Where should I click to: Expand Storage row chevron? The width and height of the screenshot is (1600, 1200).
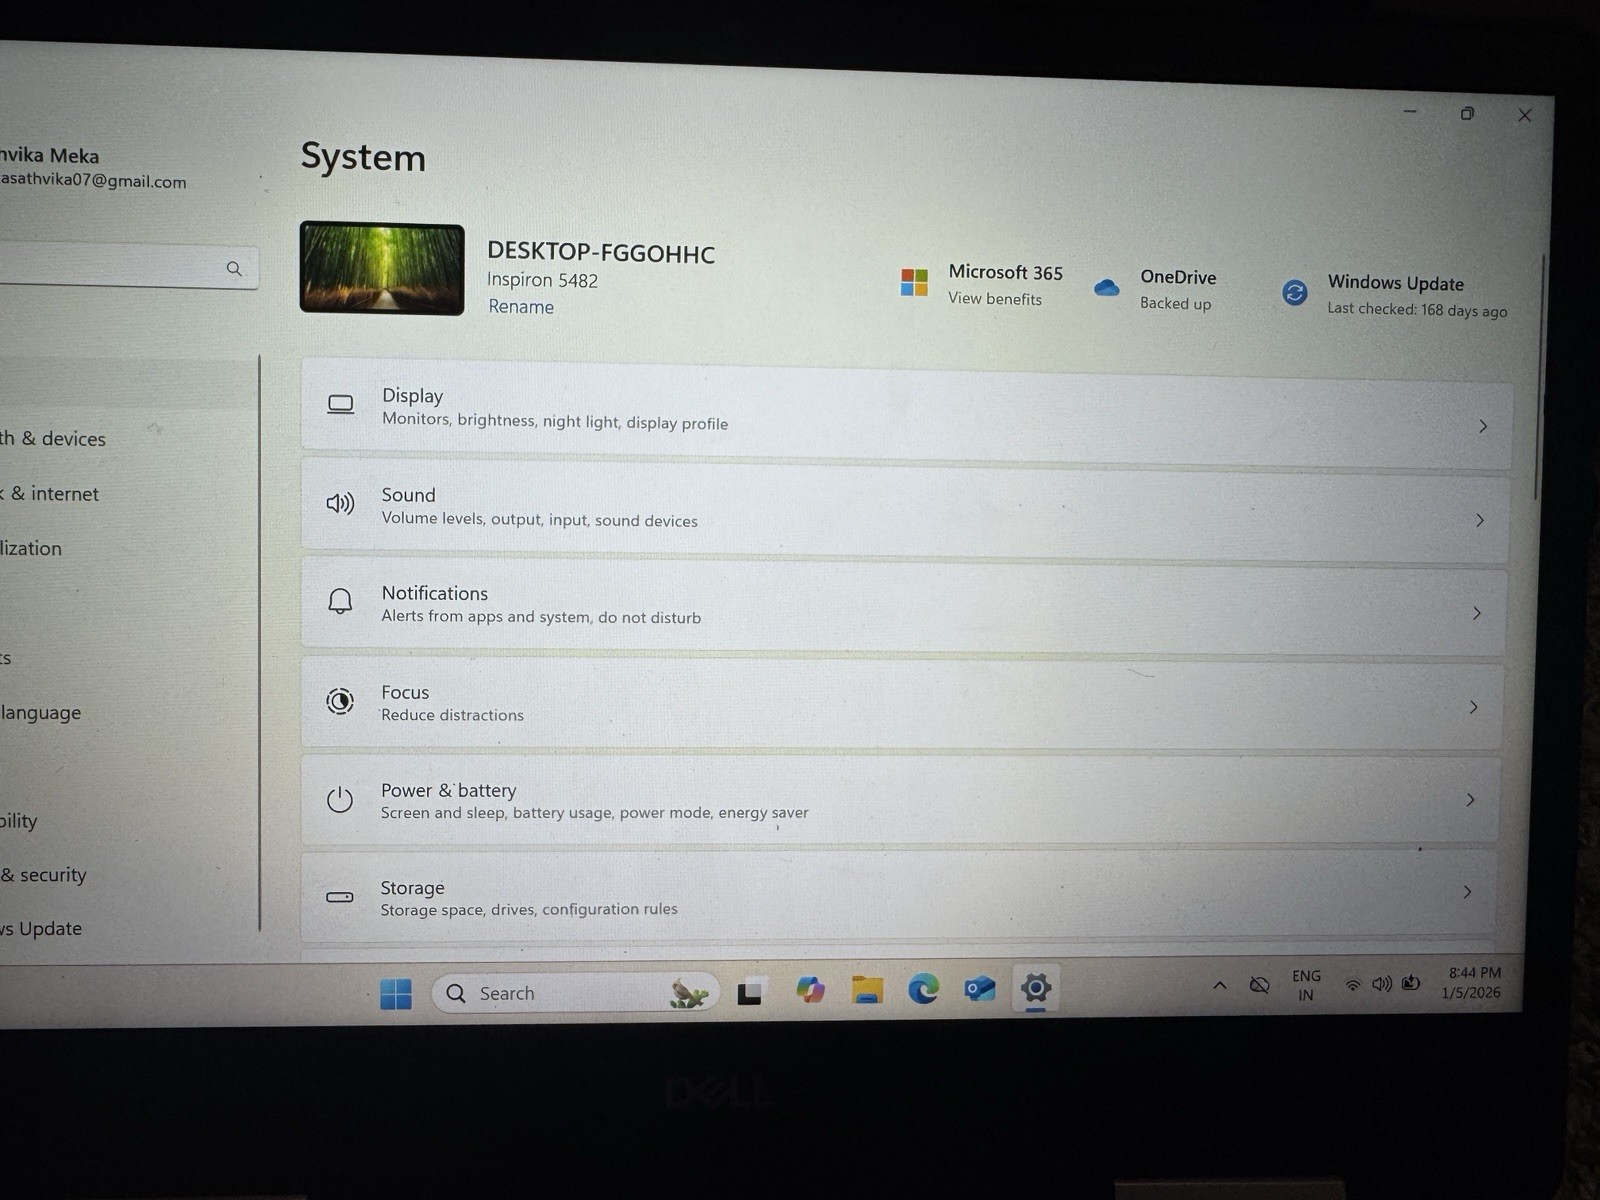[1468, 892]
